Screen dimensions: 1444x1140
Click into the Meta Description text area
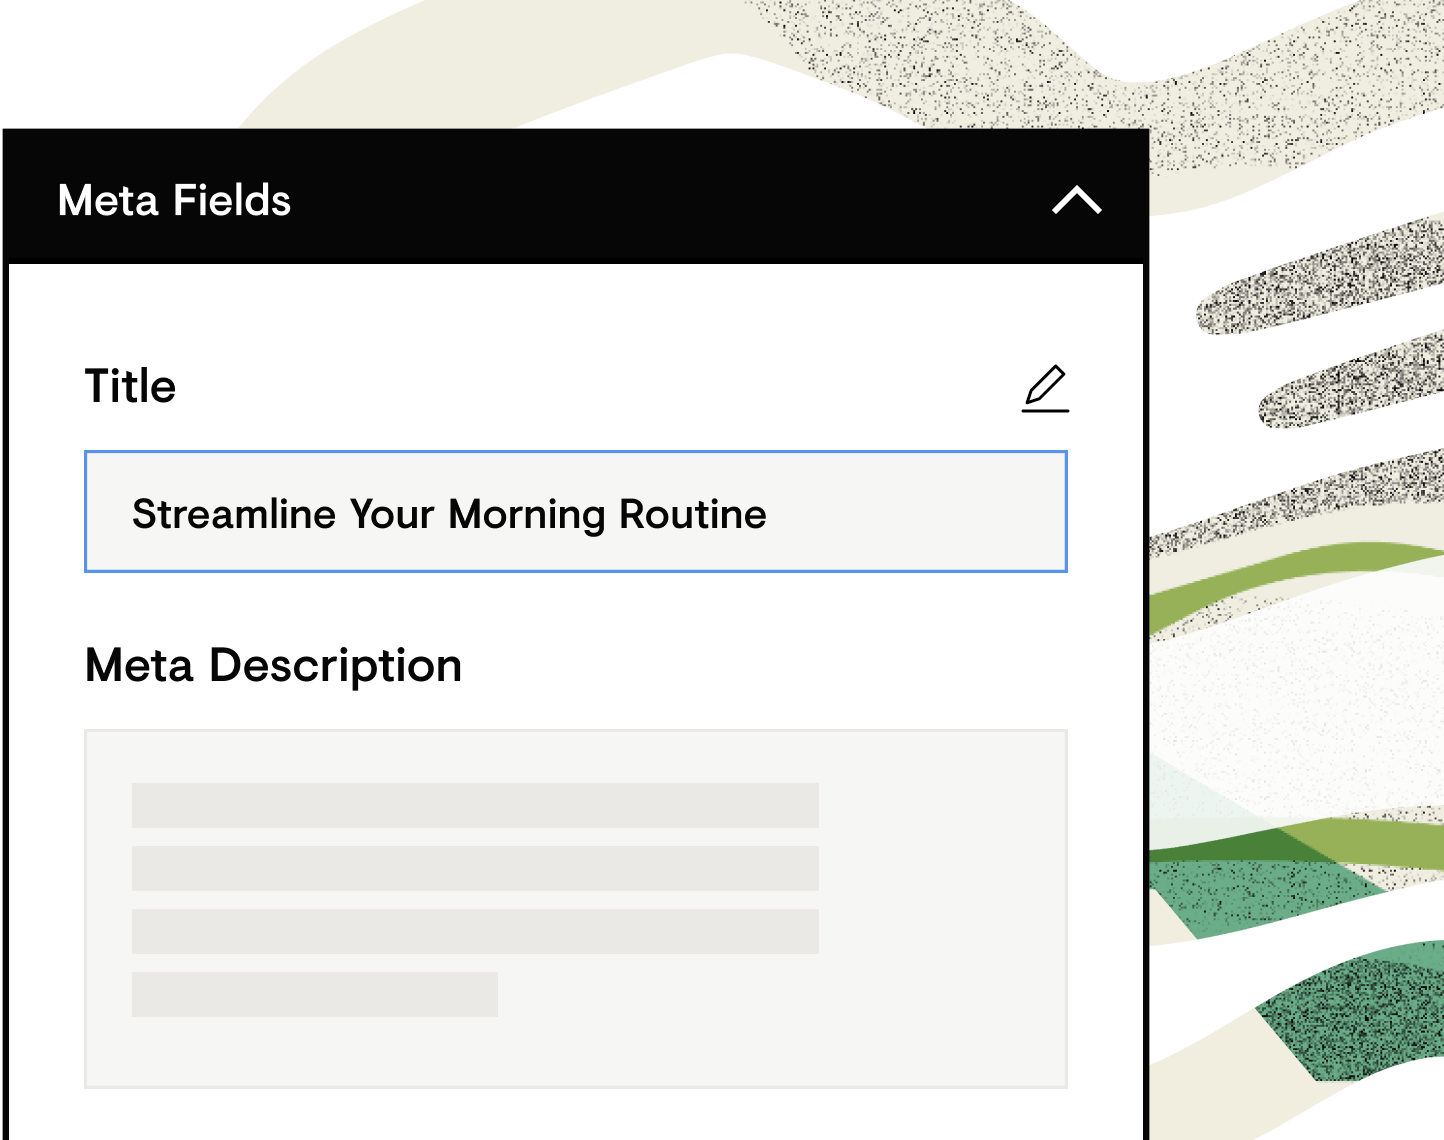pyautogui.click(x=576, y=909)
